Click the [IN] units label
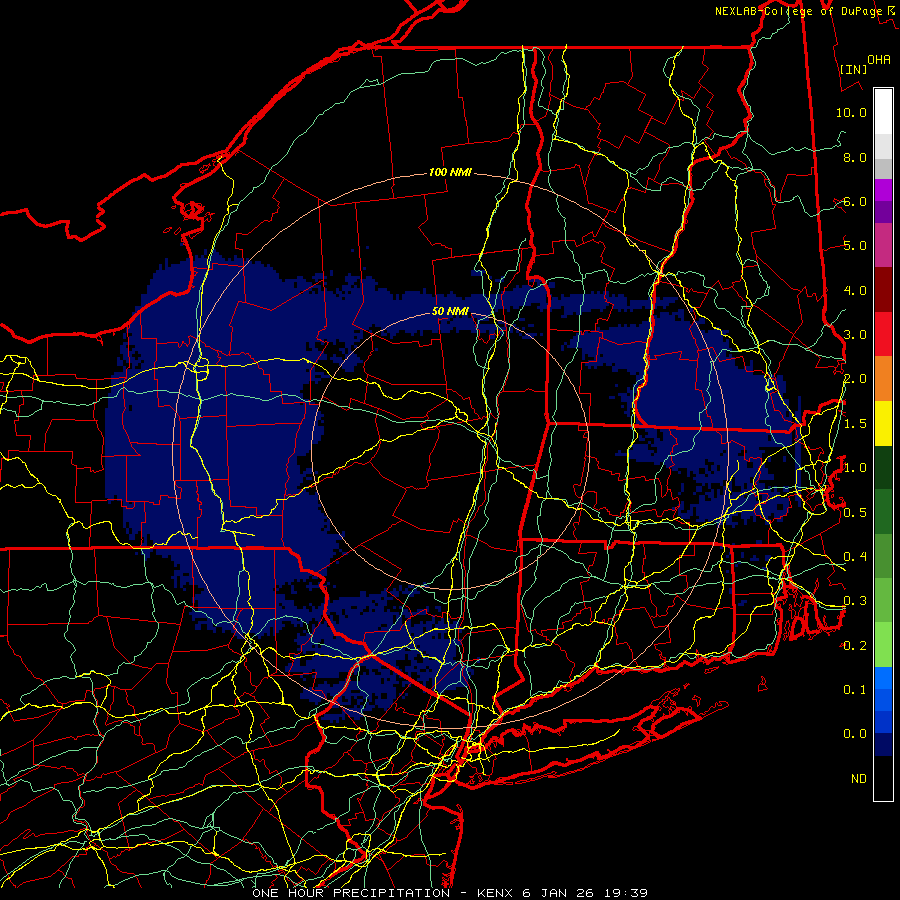The height and width of the screenshot is (900, 900). click(x=853, y=69)
